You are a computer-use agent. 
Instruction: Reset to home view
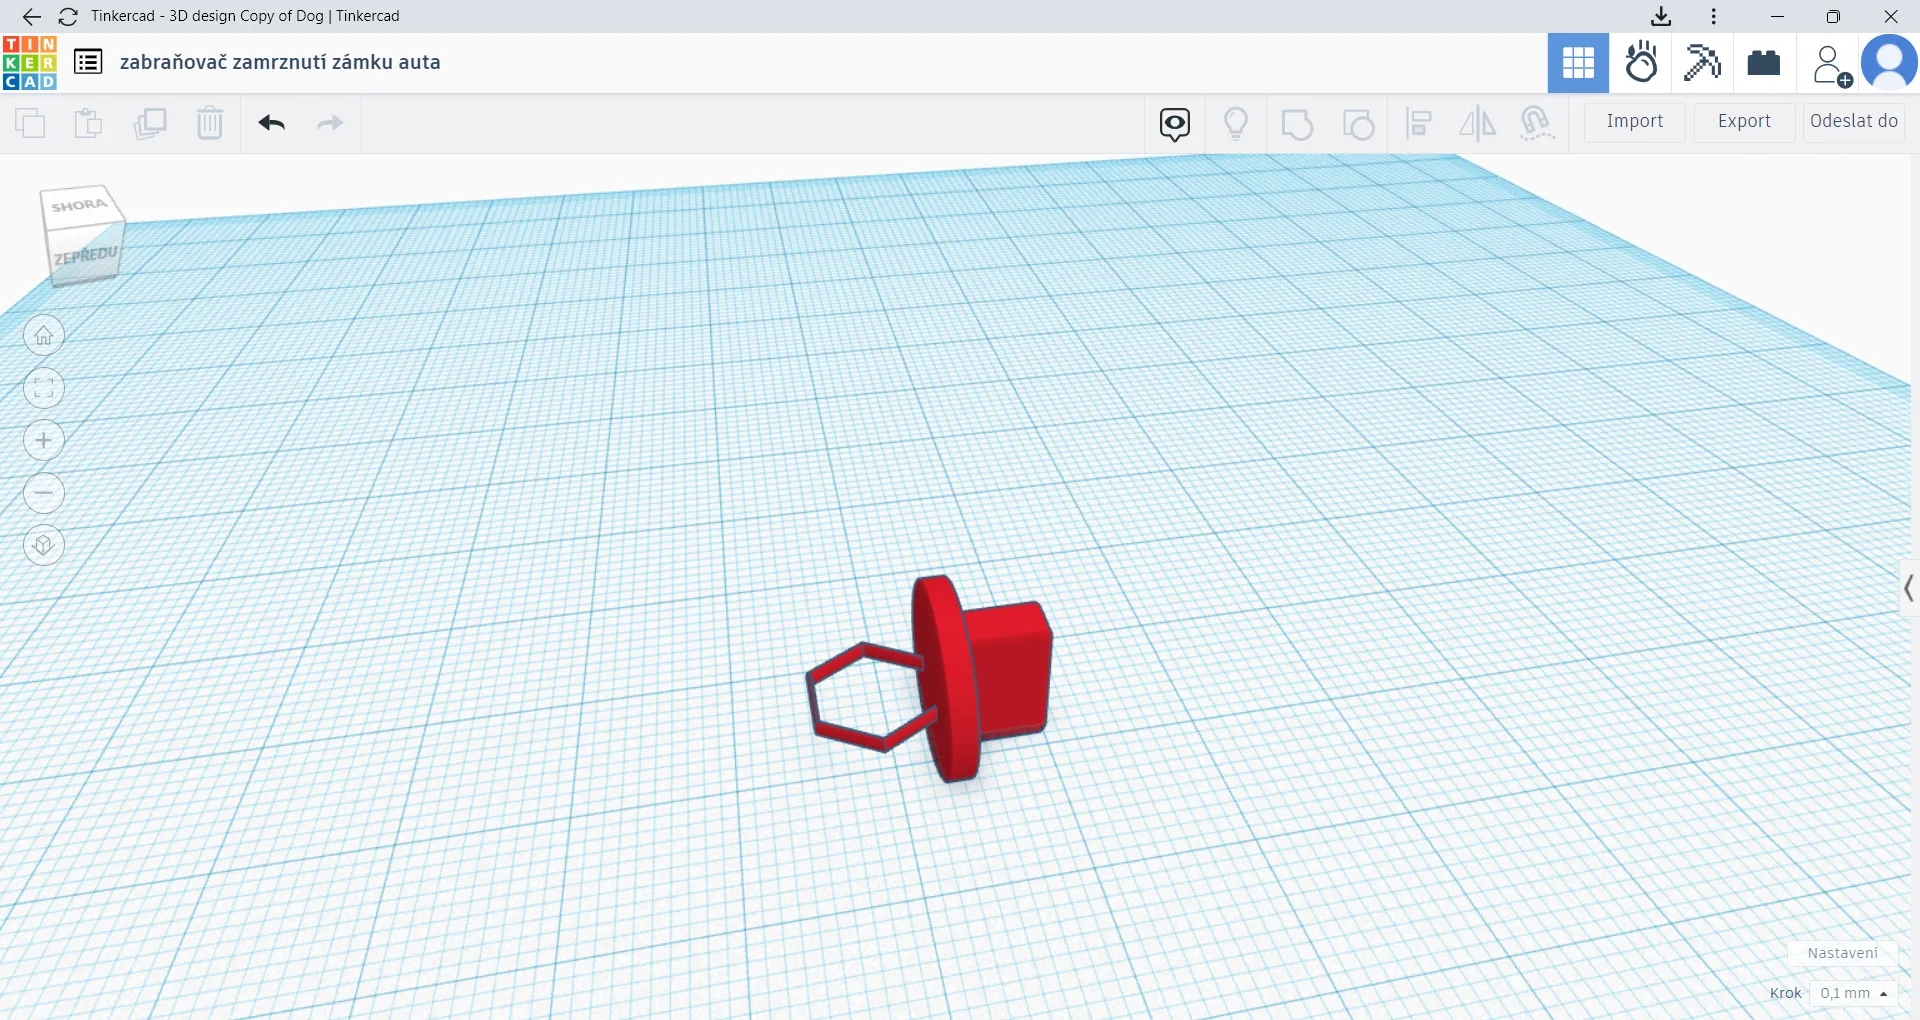coord(44,335)
